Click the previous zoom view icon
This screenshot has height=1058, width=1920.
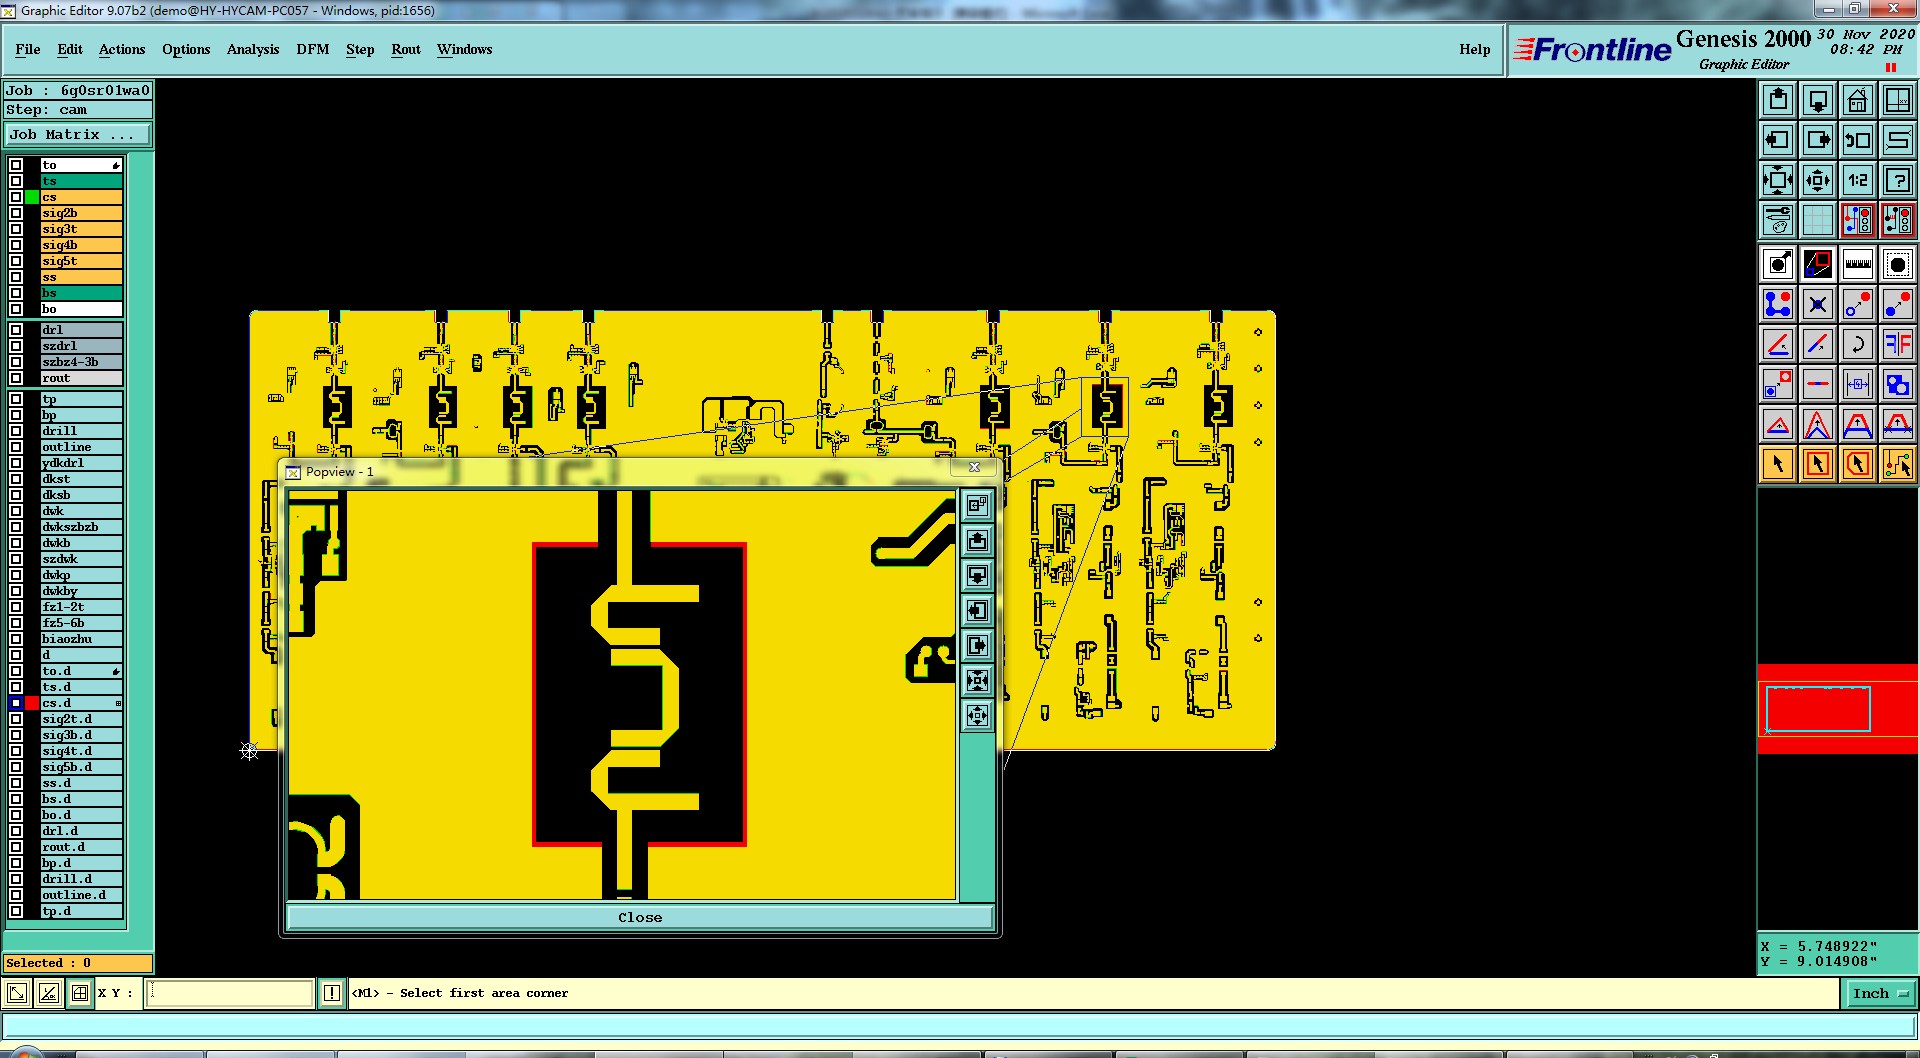point(1858,140)
